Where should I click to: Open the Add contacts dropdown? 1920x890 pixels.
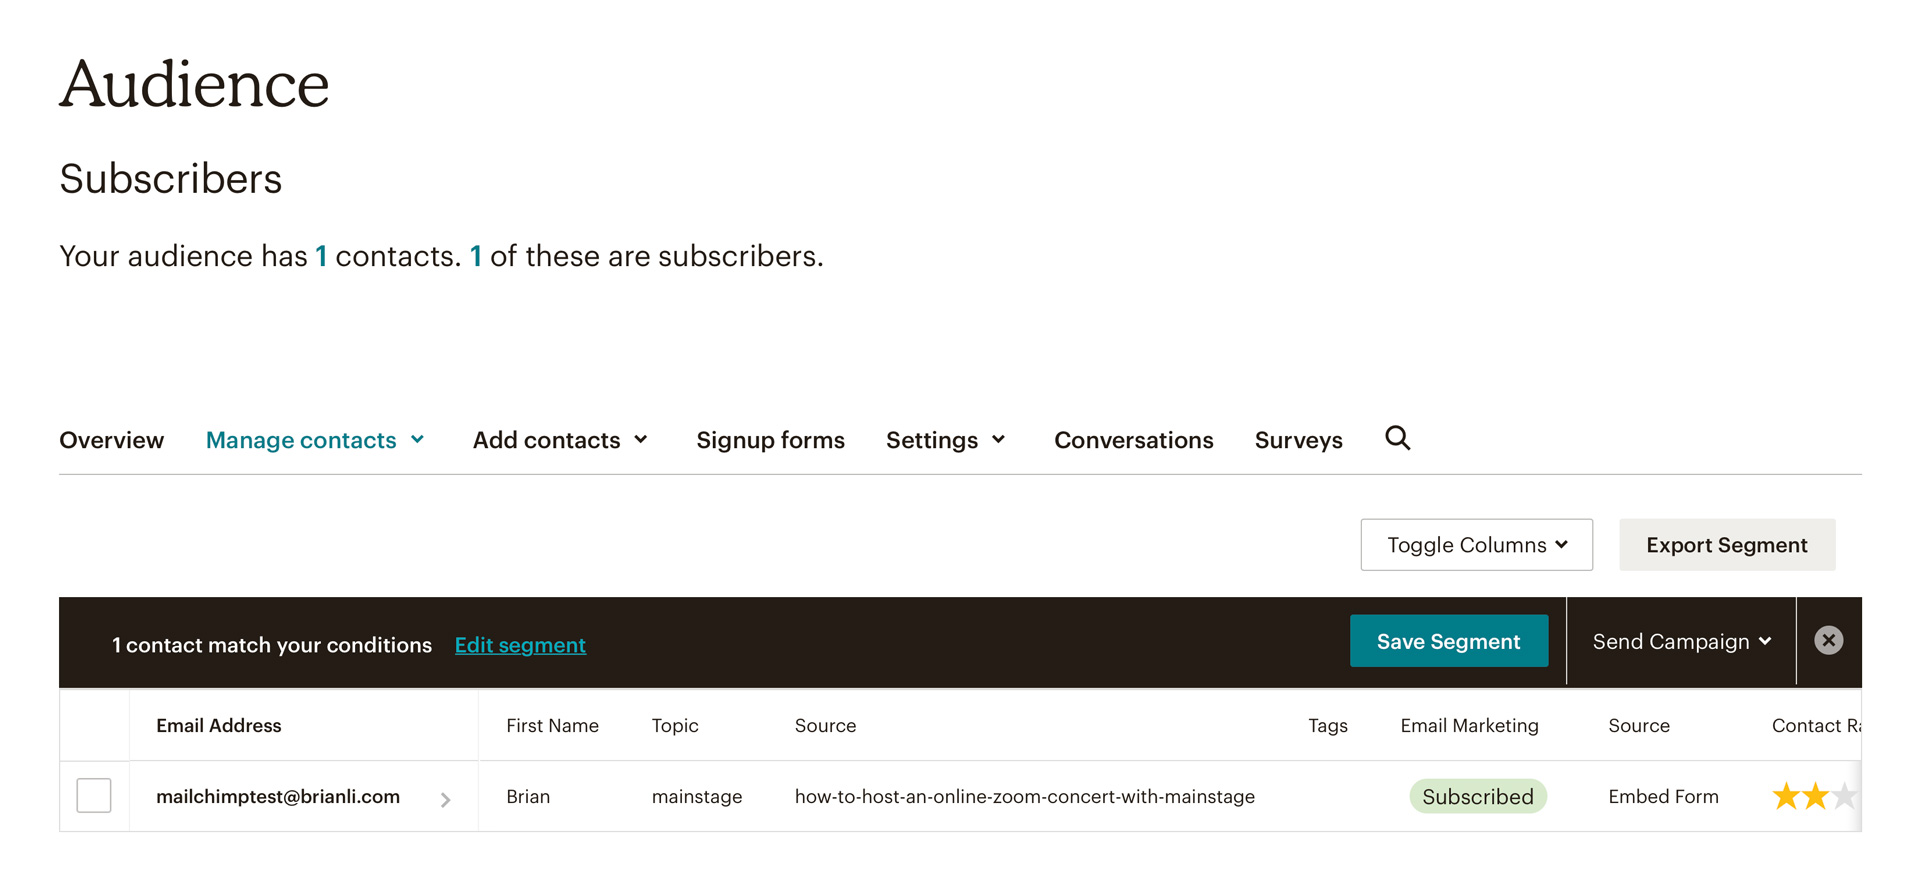click(x=560, y=440)
